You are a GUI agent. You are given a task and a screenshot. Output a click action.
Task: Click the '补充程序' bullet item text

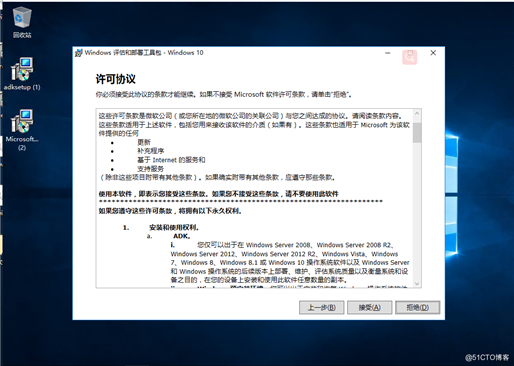(x=151, y=151)
